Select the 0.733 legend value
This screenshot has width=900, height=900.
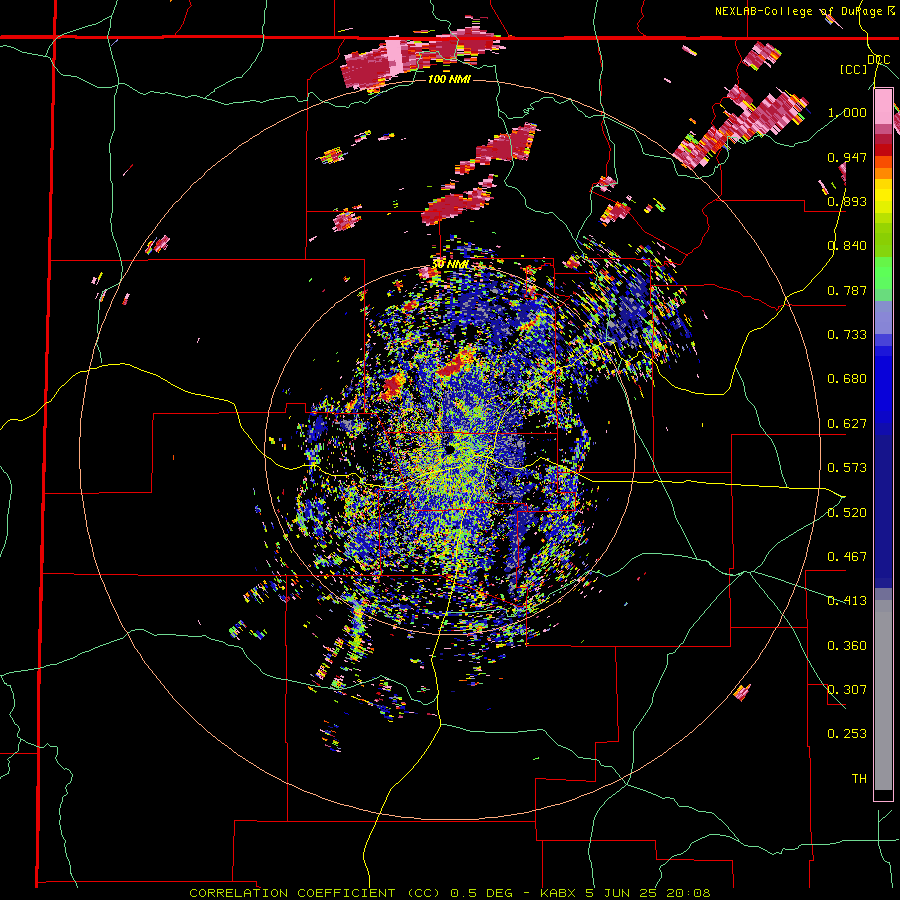pos(847,335)
